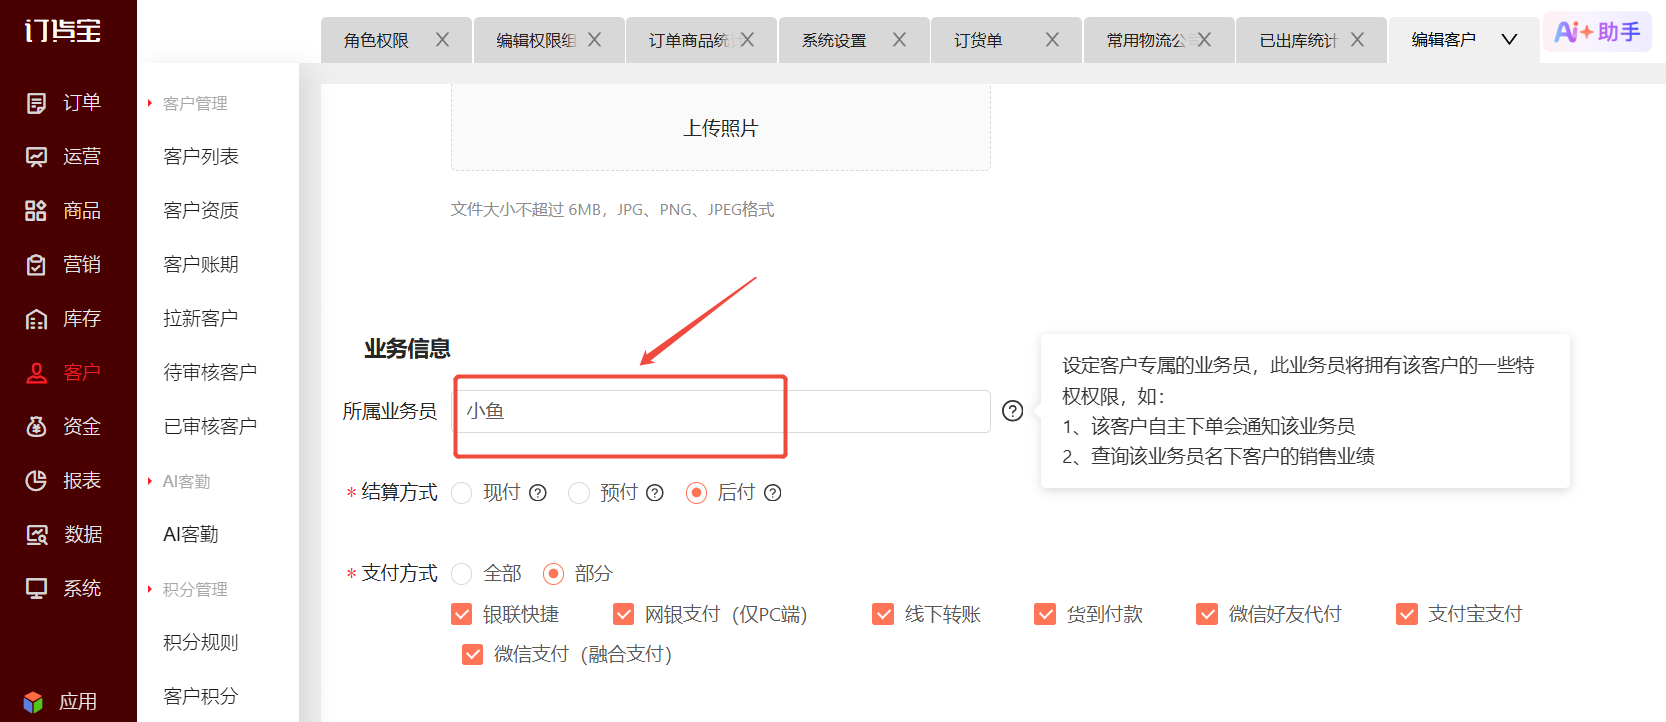
Task: Open 客户资质 in submenu
Action: point(201,211)
